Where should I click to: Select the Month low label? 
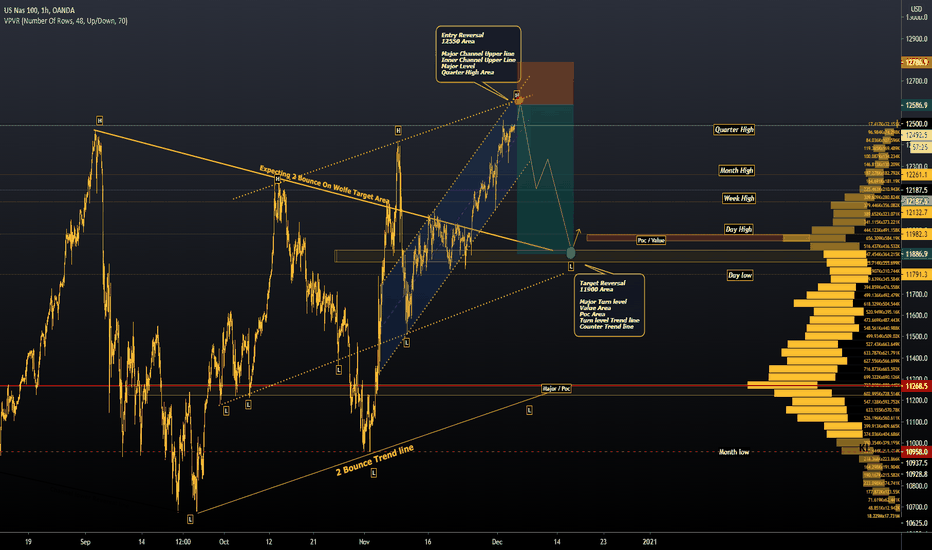coord(734,452)
